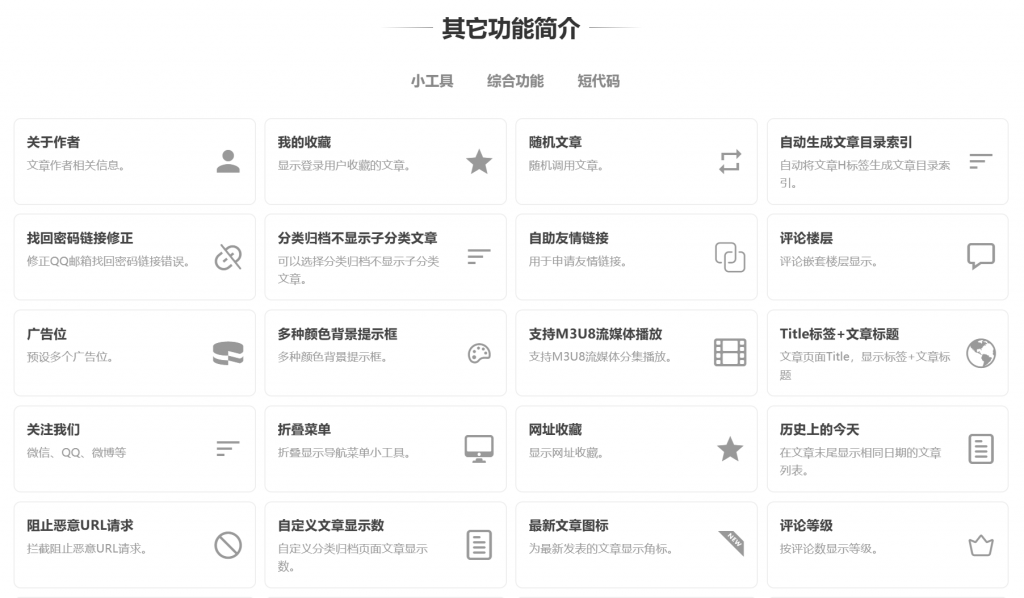Click the broken link icon in 找回密码链接修正

point(228,257)
